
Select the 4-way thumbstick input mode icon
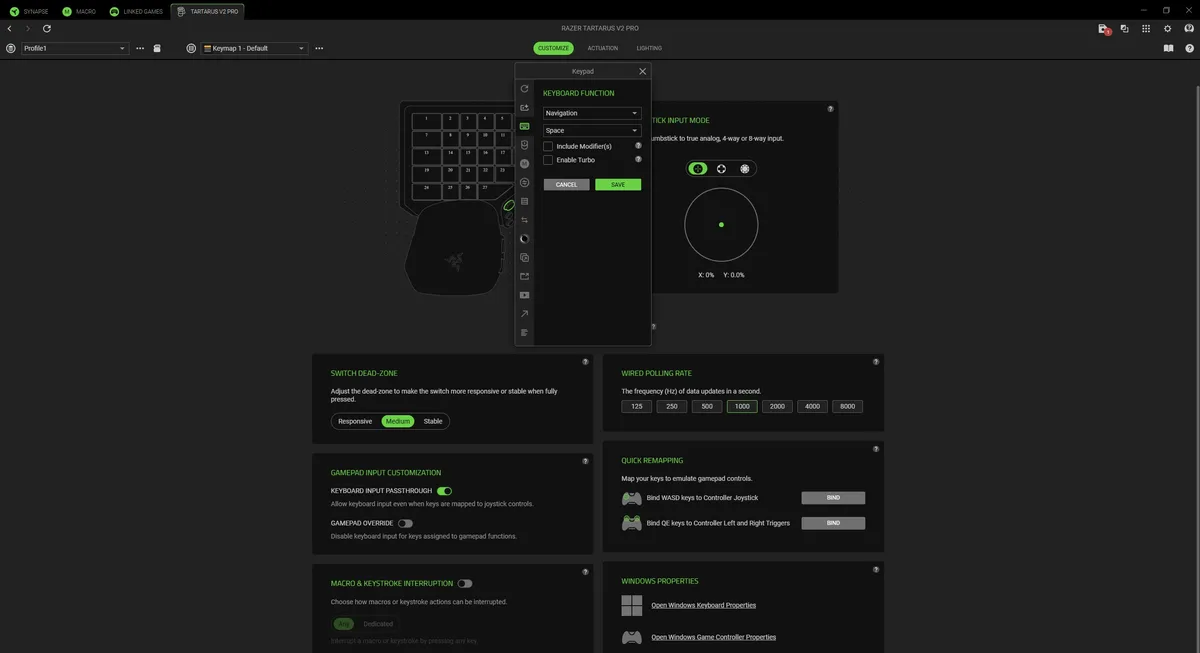[x=721, y=169]
